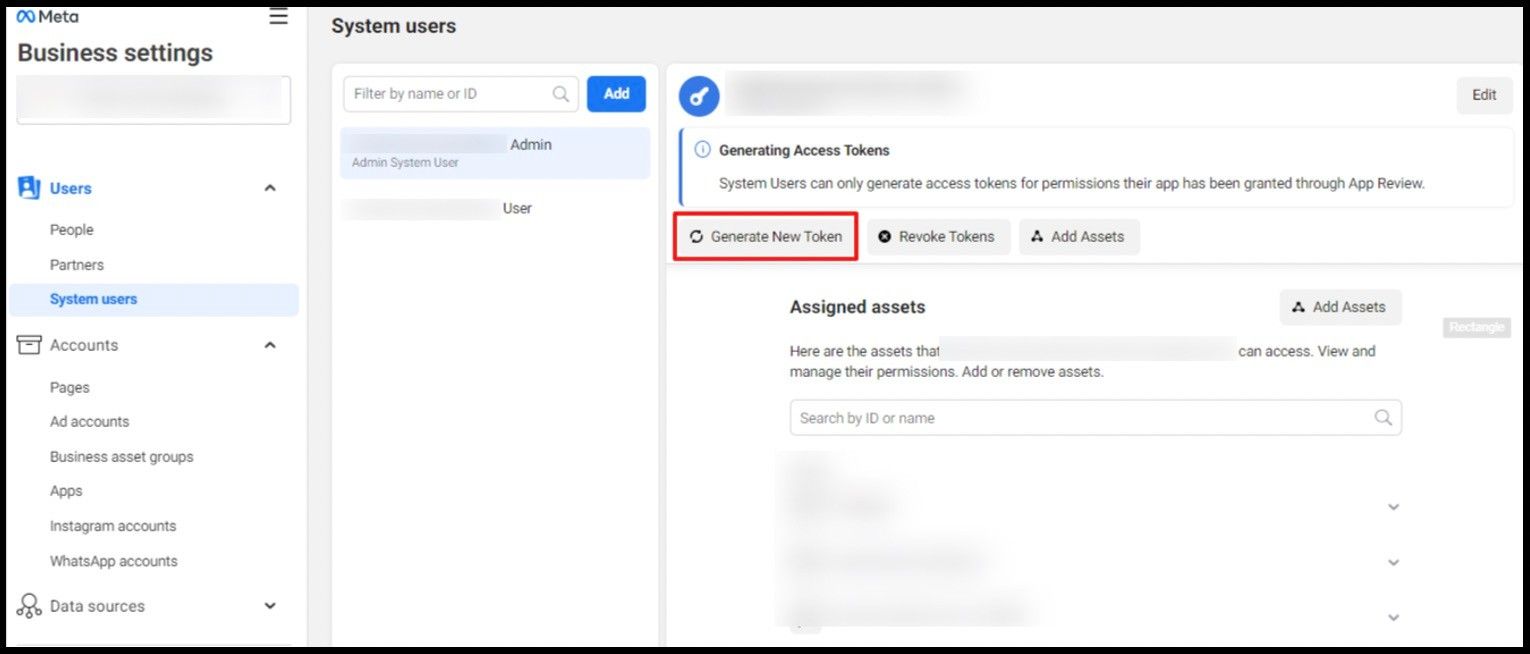
Task: Collapse the Users section chevron
Action: coord(270,188)
